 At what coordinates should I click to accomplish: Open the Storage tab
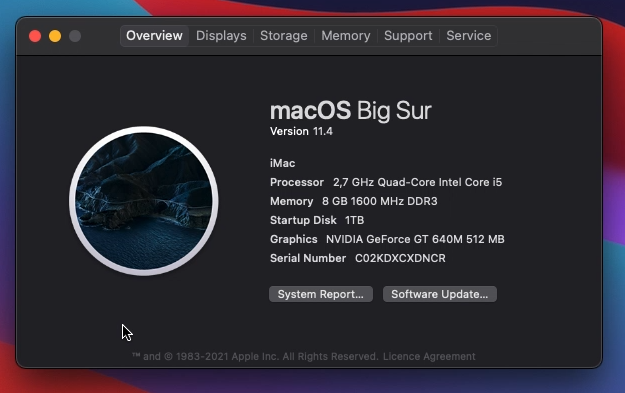[x=284, y=36]
